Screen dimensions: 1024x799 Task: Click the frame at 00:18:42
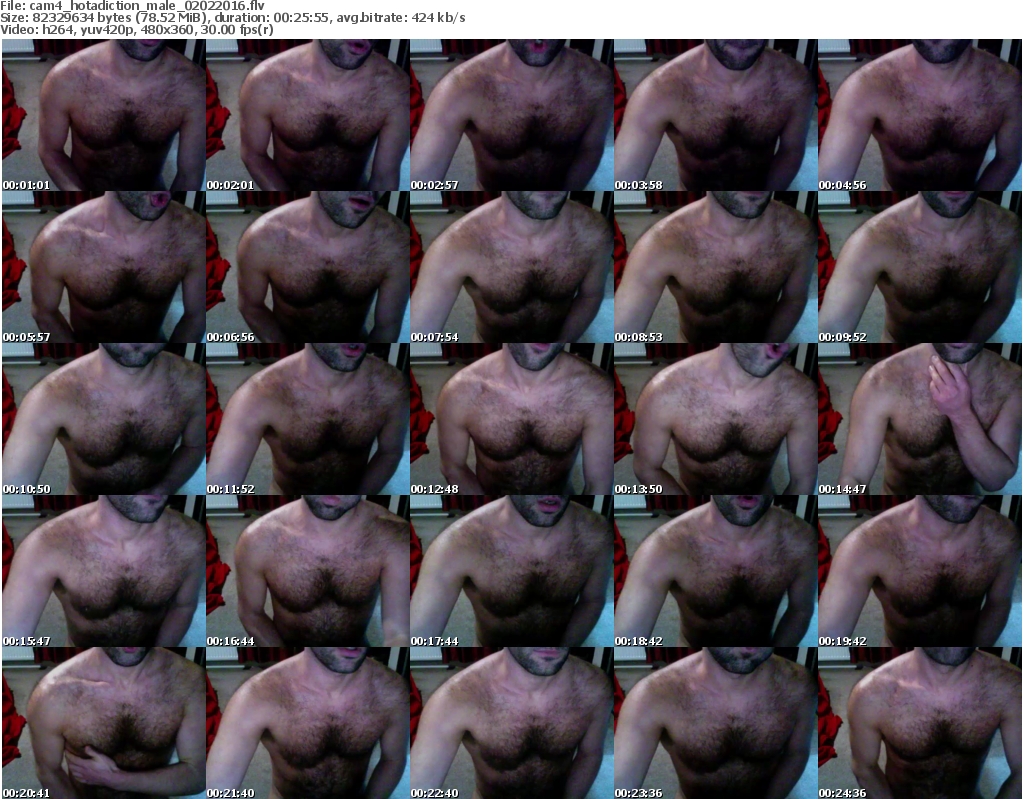point(716,571)
